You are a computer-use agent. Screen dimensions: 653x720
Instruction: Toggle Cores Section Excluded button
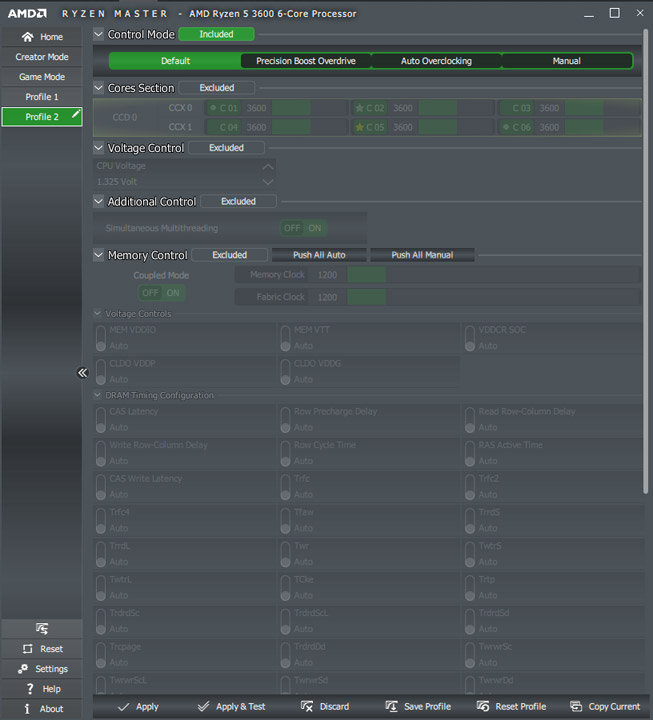click(217, 88)
